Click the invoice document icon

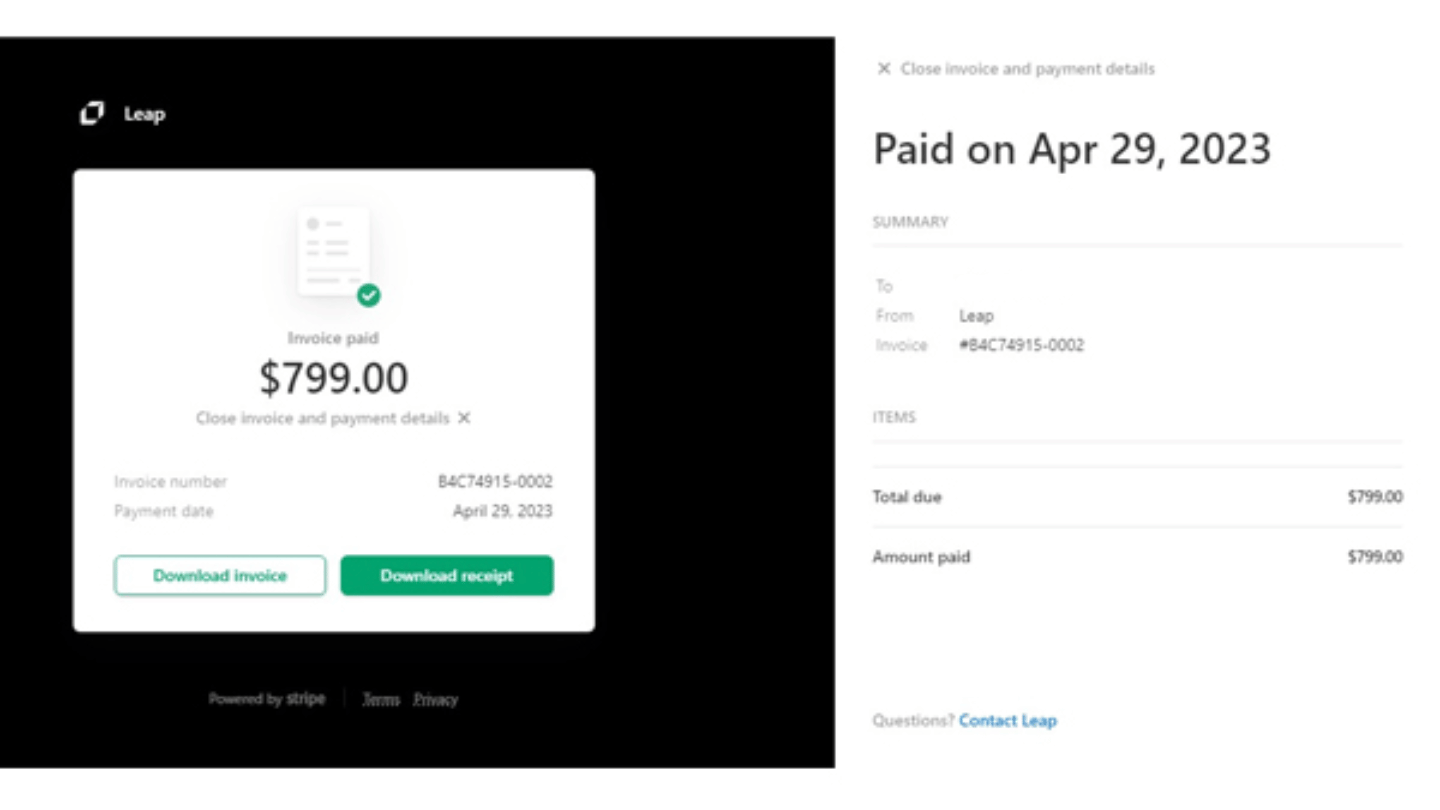click(333, 252)
